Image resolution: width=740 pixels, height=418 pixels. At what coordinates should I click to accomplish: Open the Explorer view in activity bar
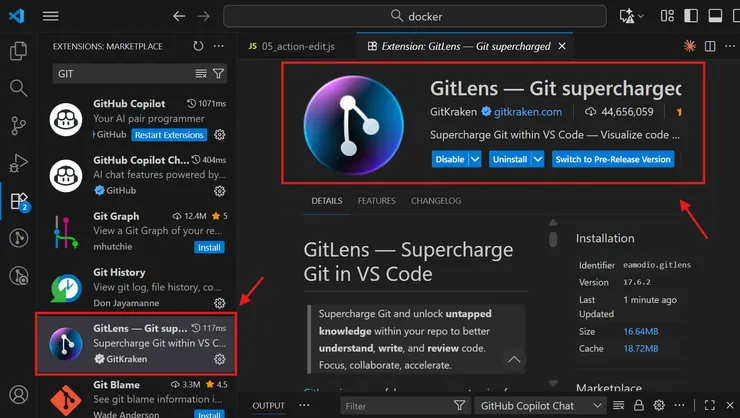(18, 51)
